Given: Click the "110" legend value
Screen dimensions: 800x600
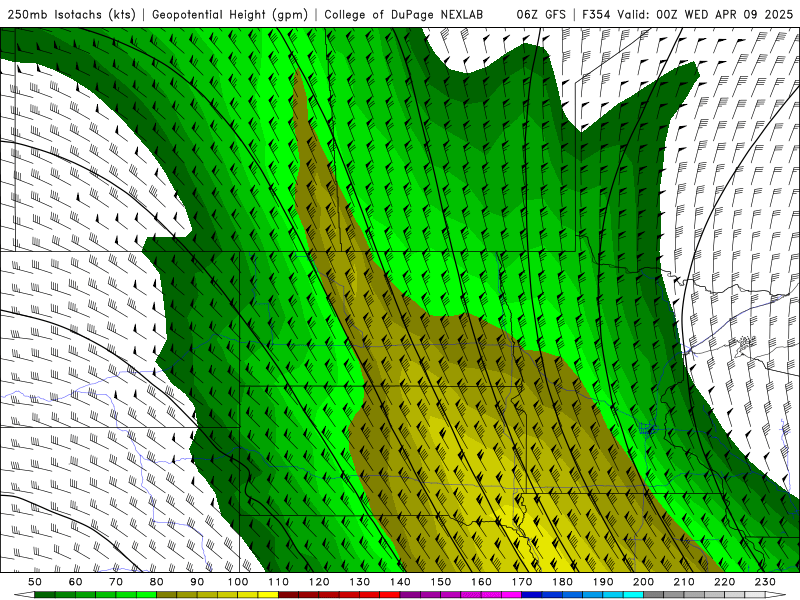Looking at the screenshot, I should tap(279, 582).
